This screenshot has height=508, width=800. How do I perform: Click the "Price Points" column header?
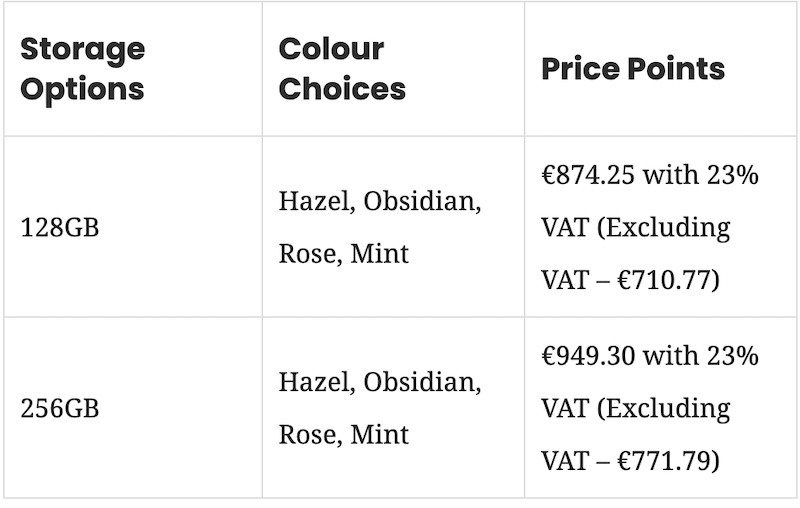point(633,68)
